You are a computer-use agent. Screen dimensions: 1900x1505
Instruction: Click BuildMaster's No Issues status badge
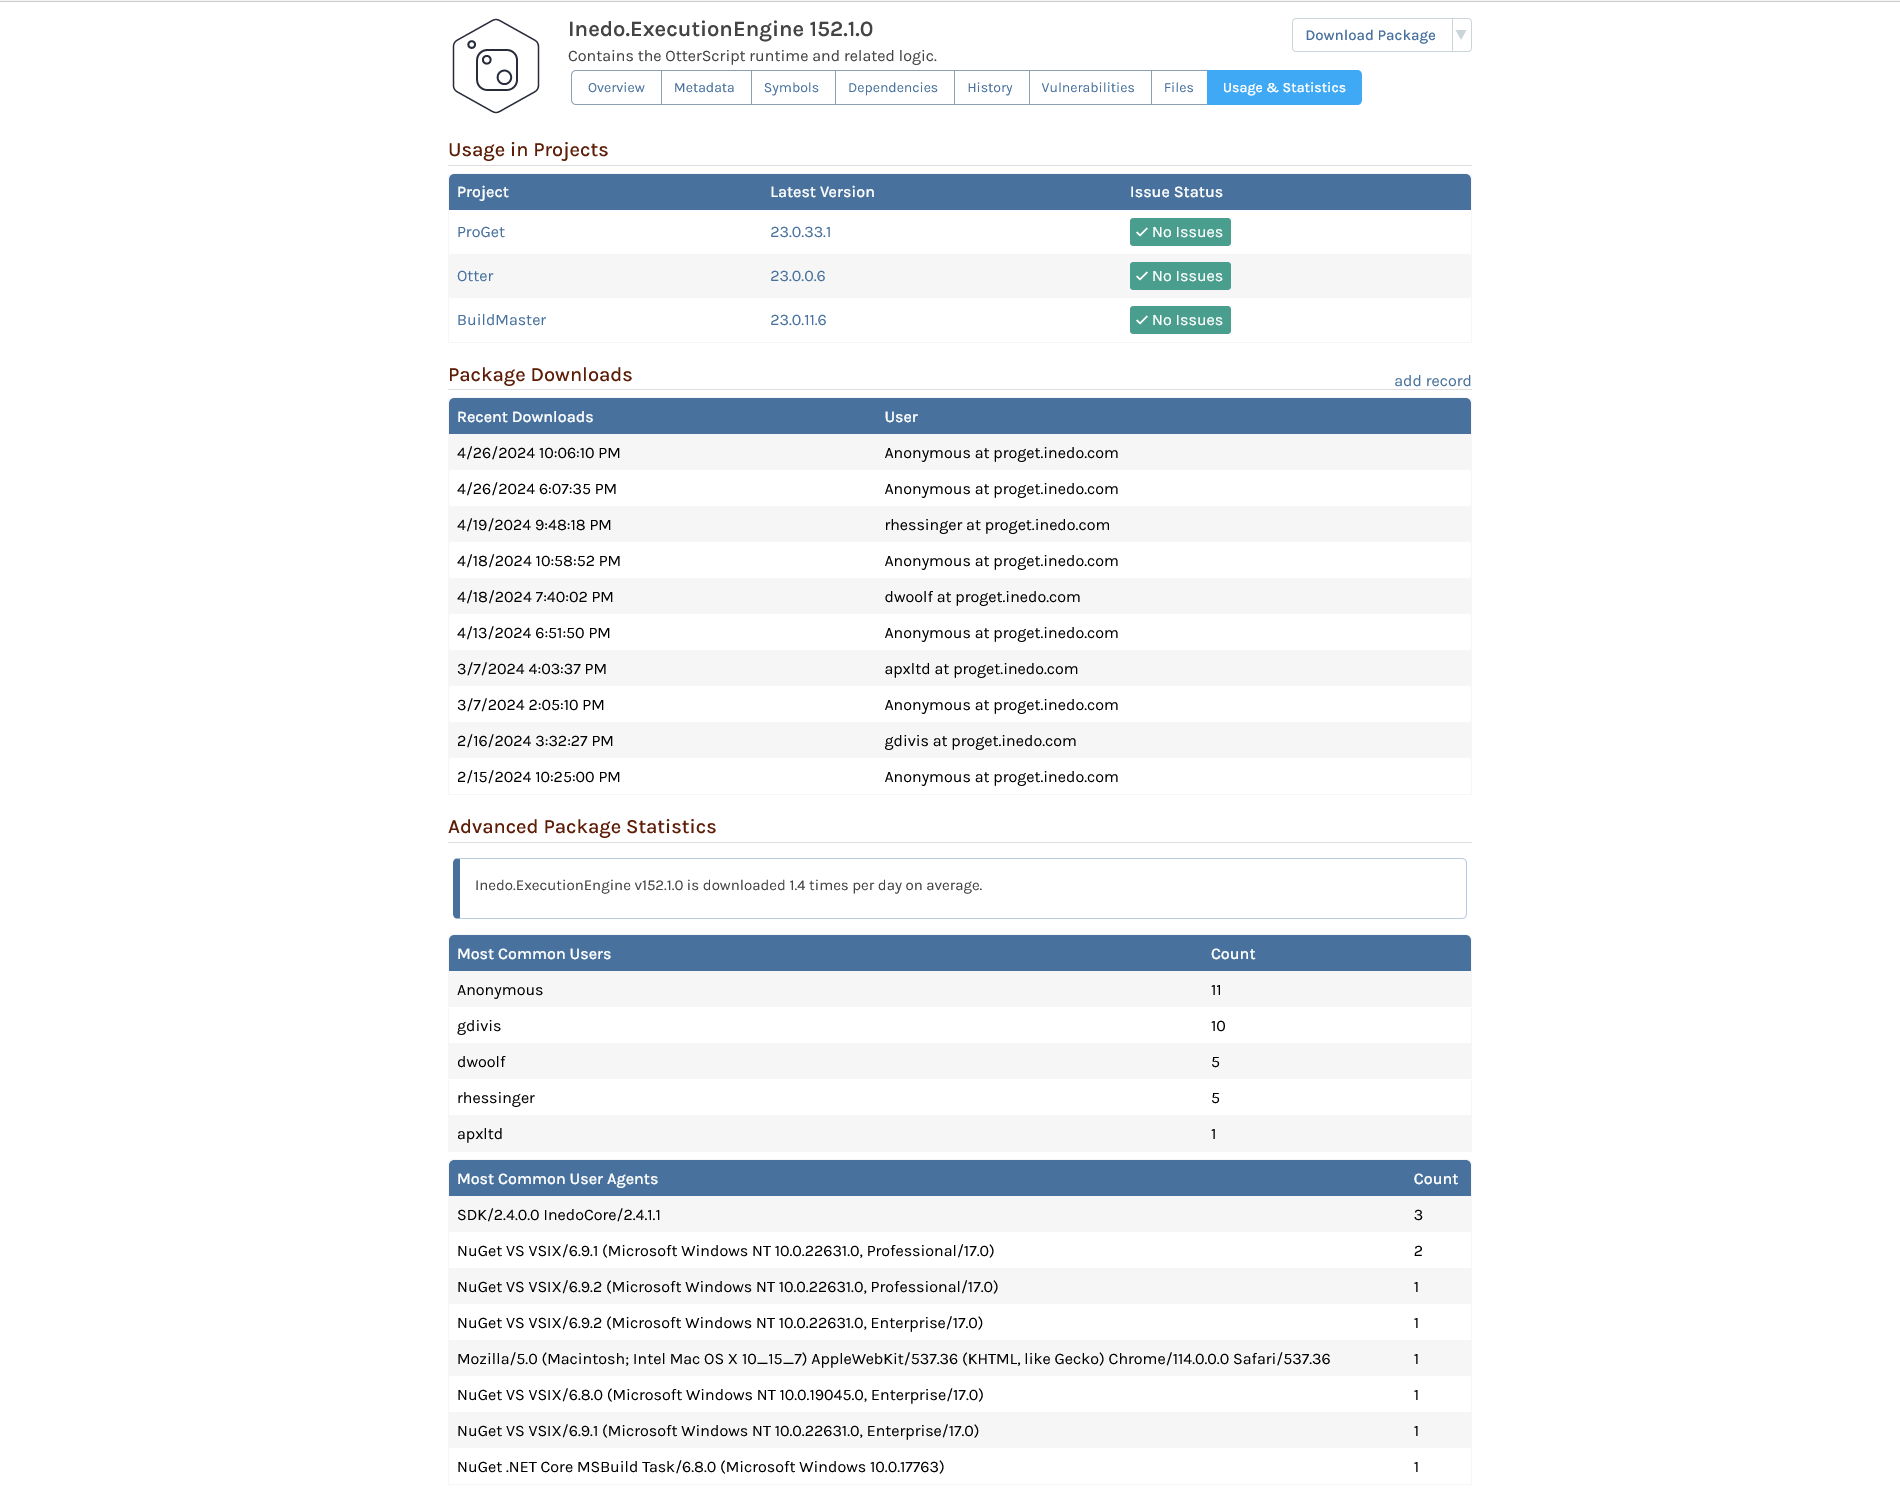click(1180, 320)
